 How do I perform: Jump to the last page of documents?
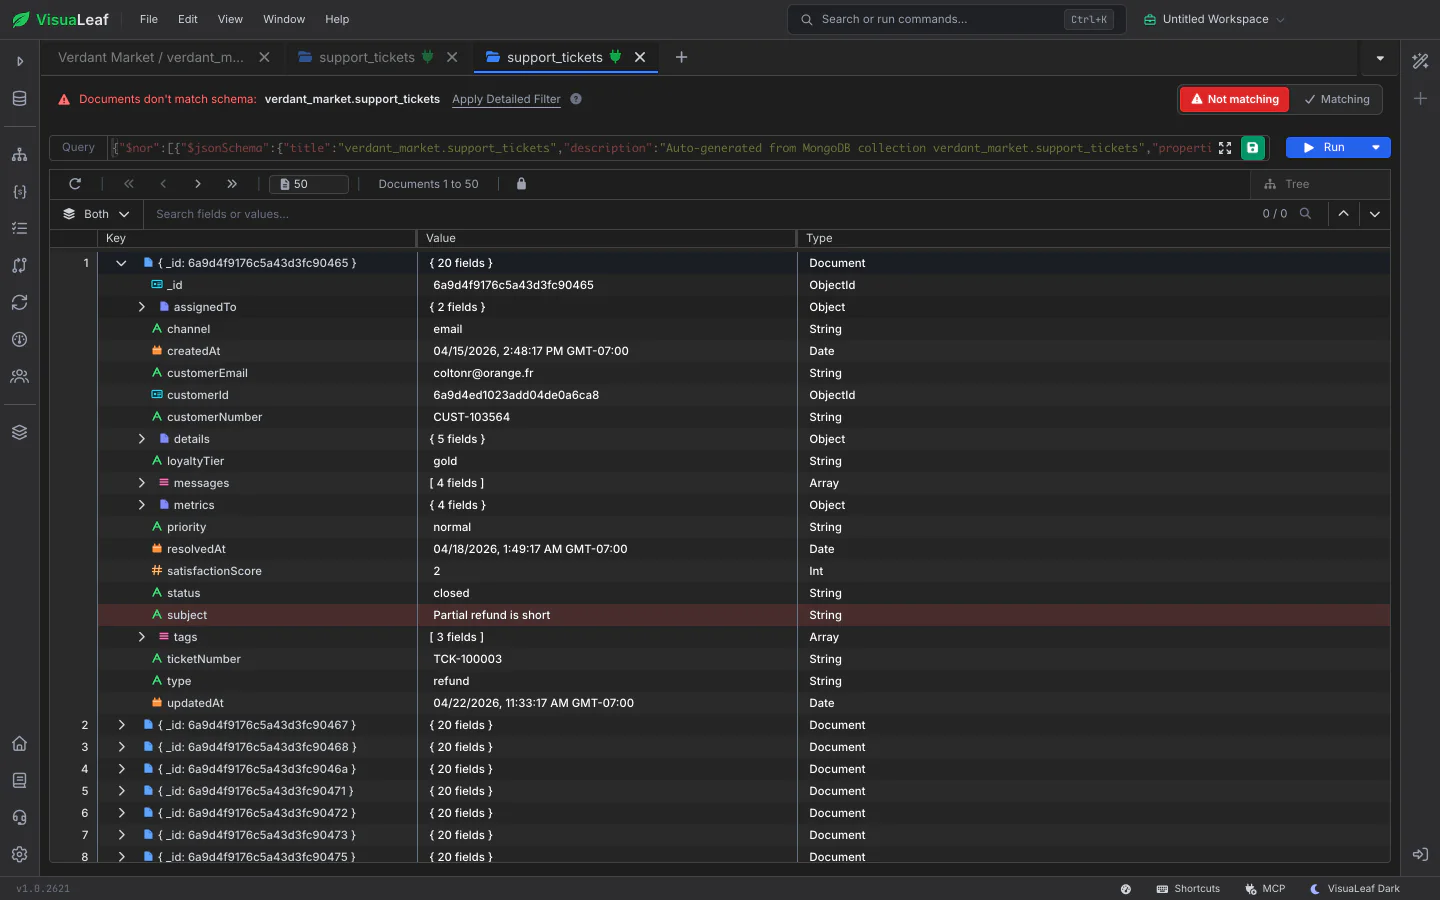[232, 184]
